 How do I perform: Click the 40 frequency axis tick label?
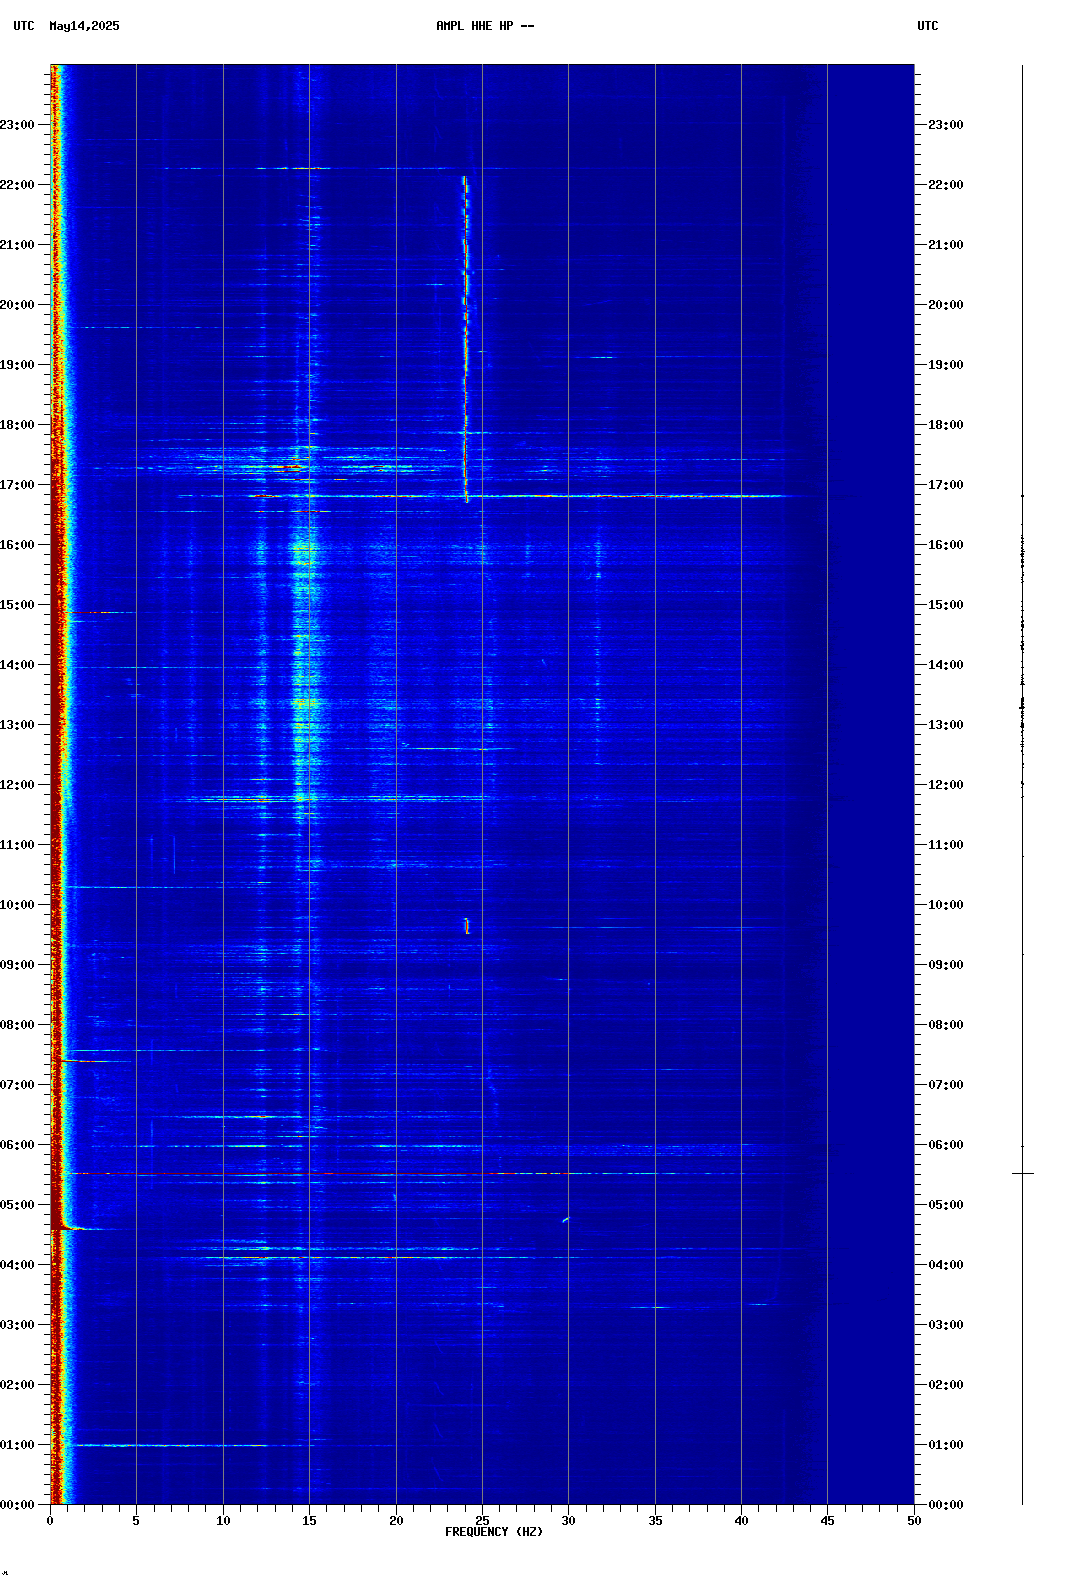point(741,1520)
